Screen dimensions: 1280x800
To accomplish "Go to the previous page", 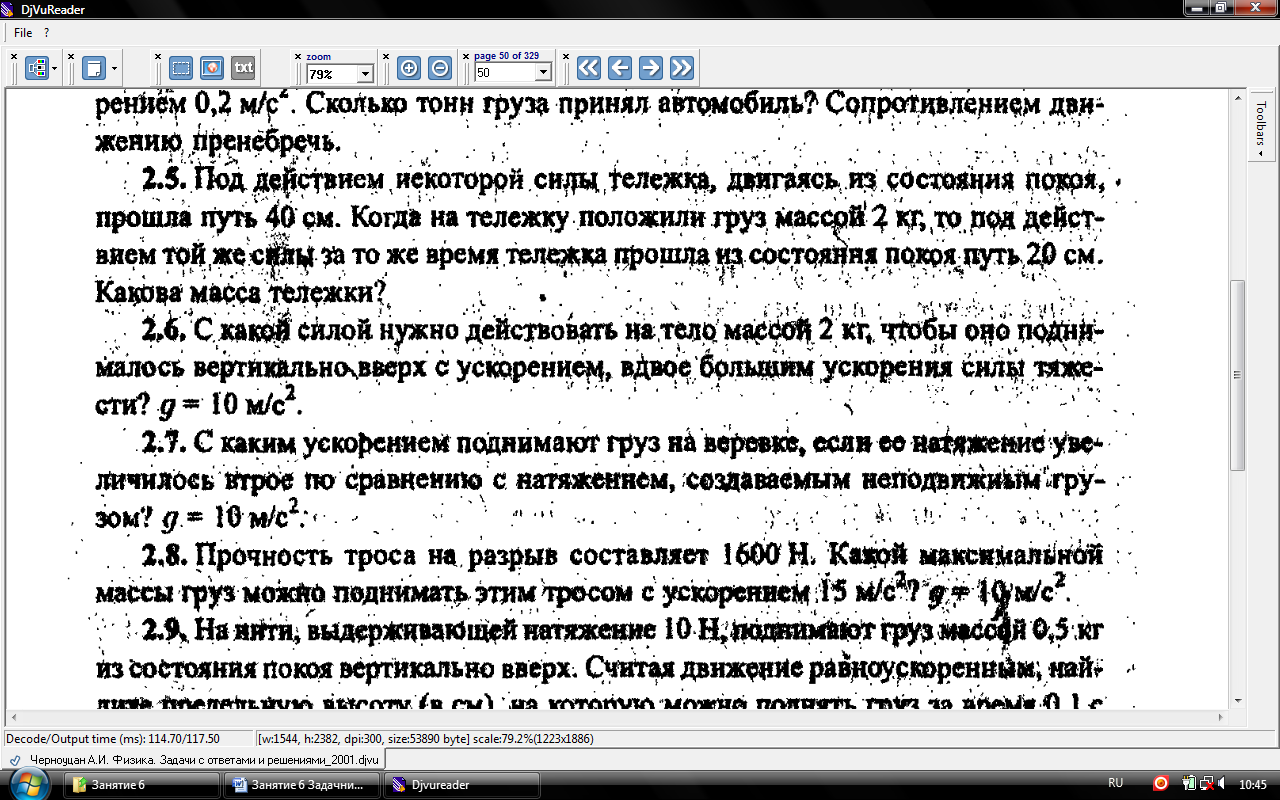I will pos(620,68).
